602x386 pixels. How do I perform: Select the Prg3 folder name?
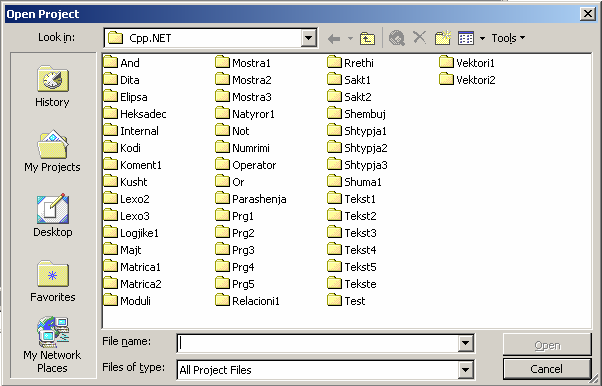243,250
